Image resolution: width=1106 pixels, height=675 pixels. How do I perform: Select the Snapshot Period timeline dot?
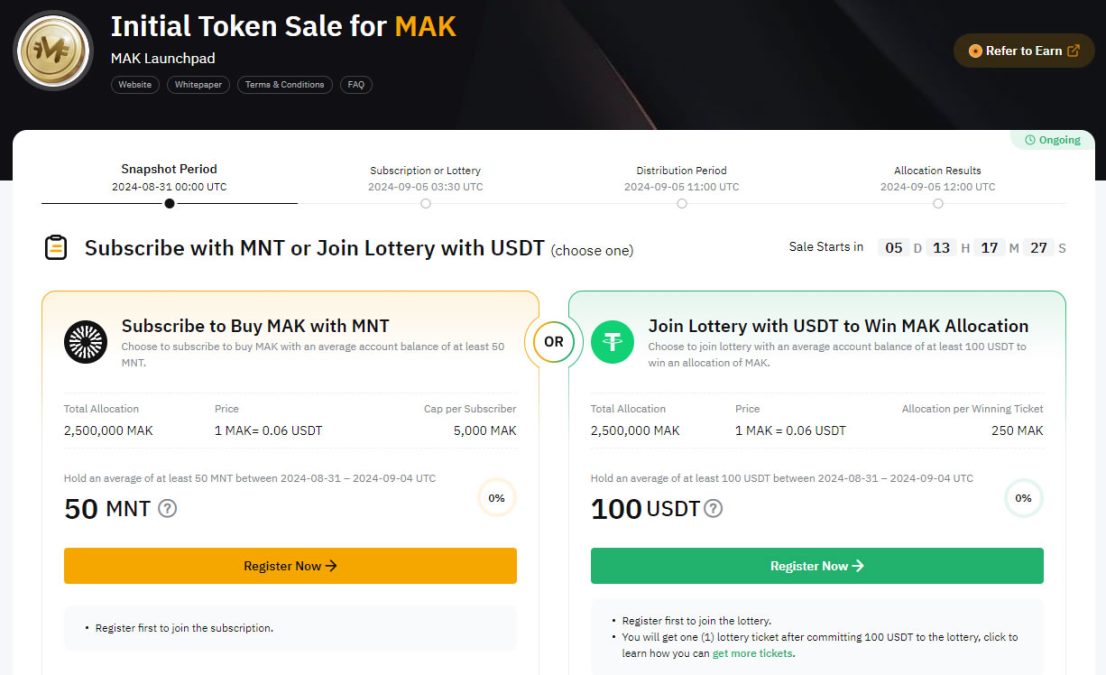pos(169,203)
